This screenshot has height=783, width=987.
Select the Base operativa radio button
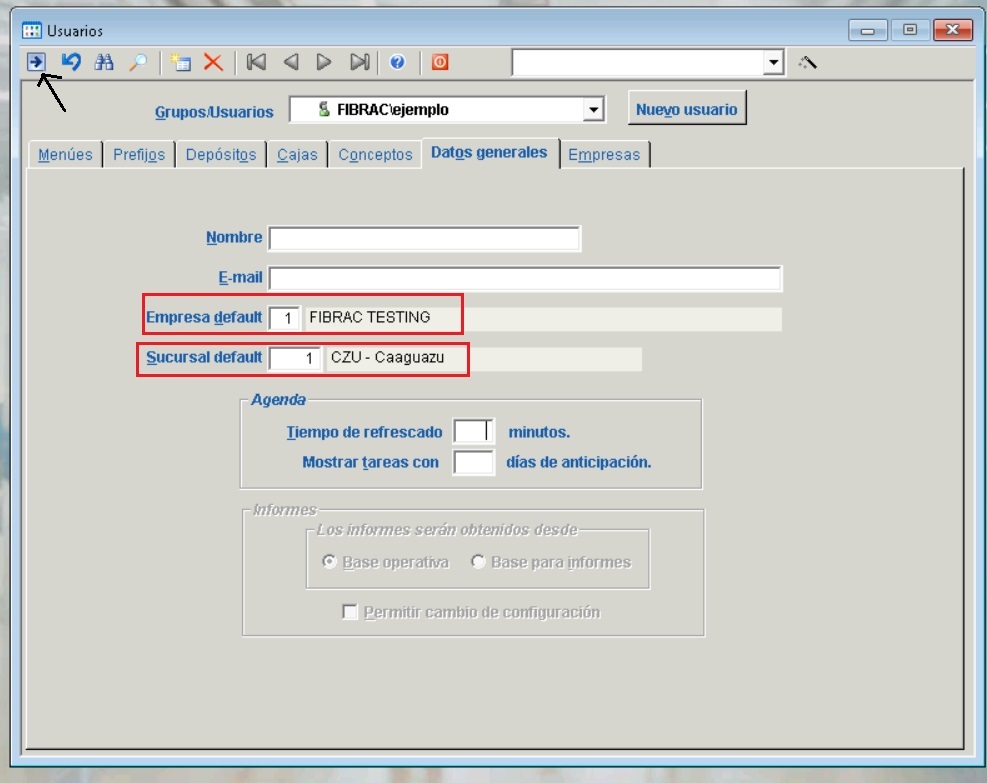[x=329, y=562]
